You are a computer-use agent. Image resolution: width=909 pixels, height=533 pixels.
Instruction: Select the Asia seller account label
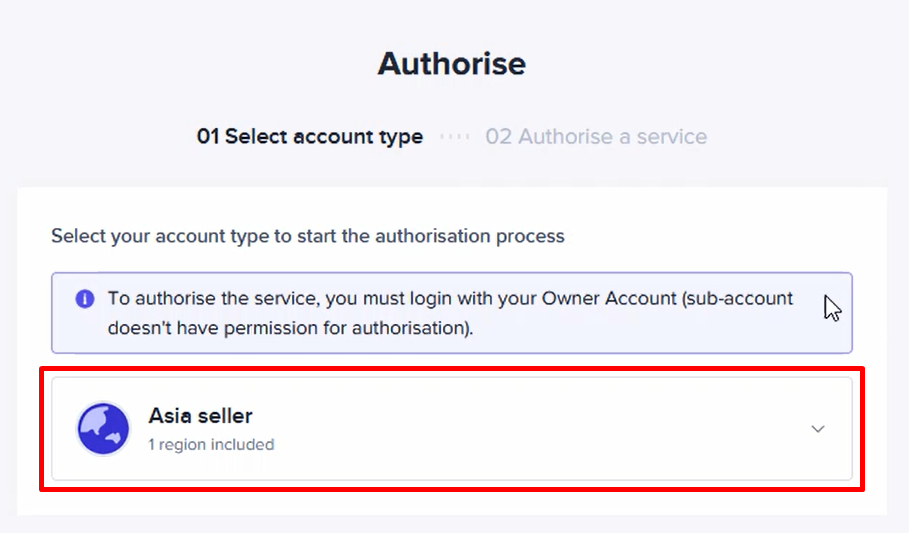201,416
